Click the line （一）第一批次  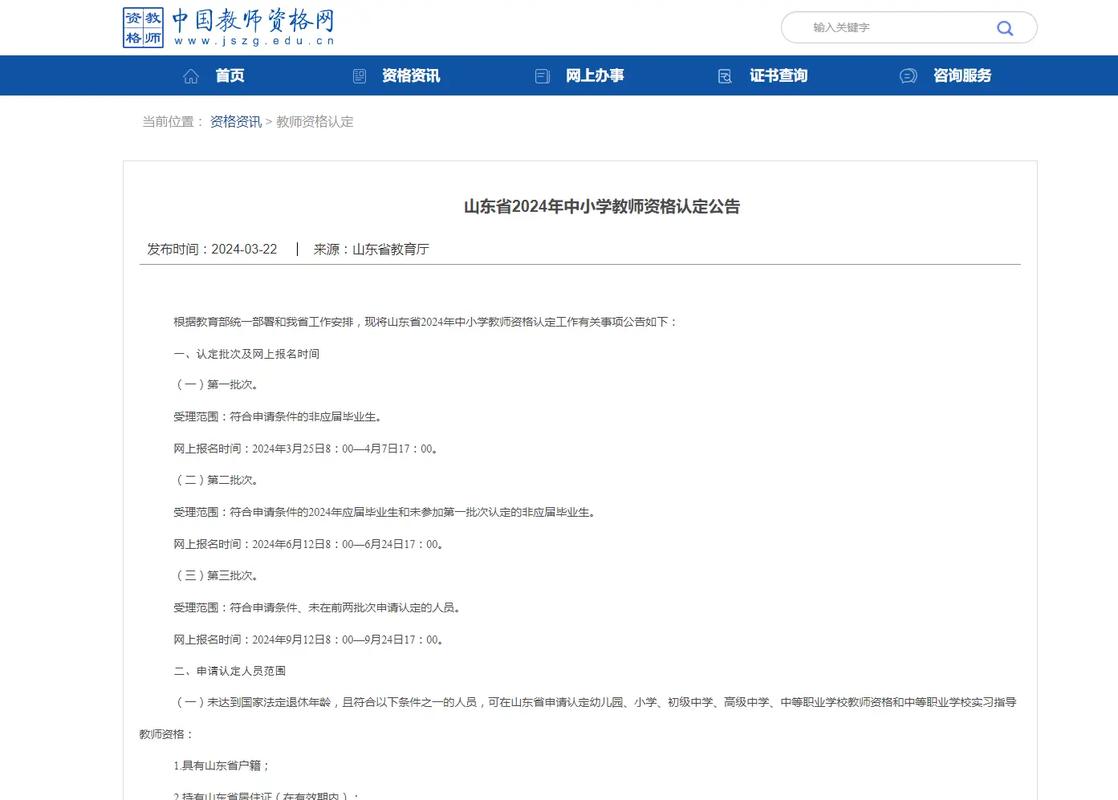[x=216, y=385]
